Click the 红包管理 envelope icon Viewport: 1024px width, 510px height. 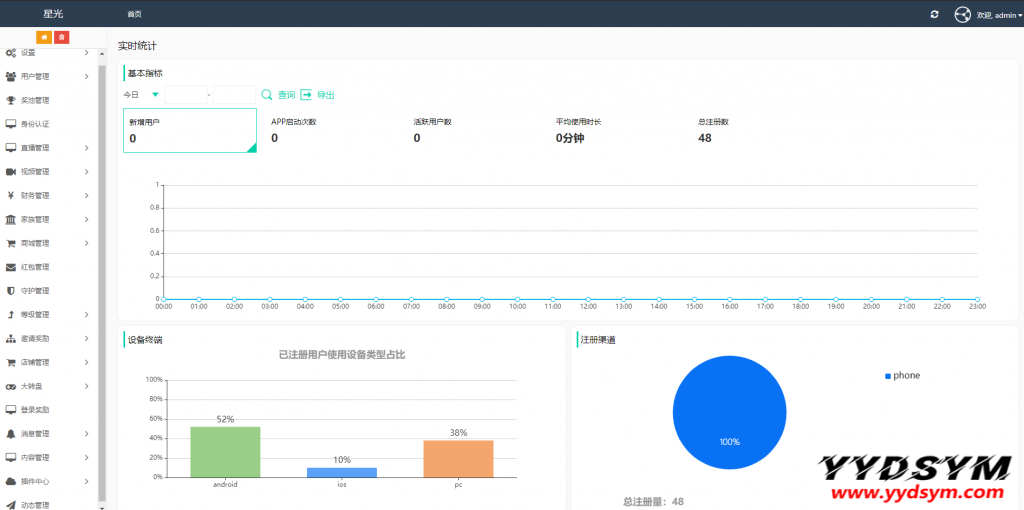coord(11,267)
